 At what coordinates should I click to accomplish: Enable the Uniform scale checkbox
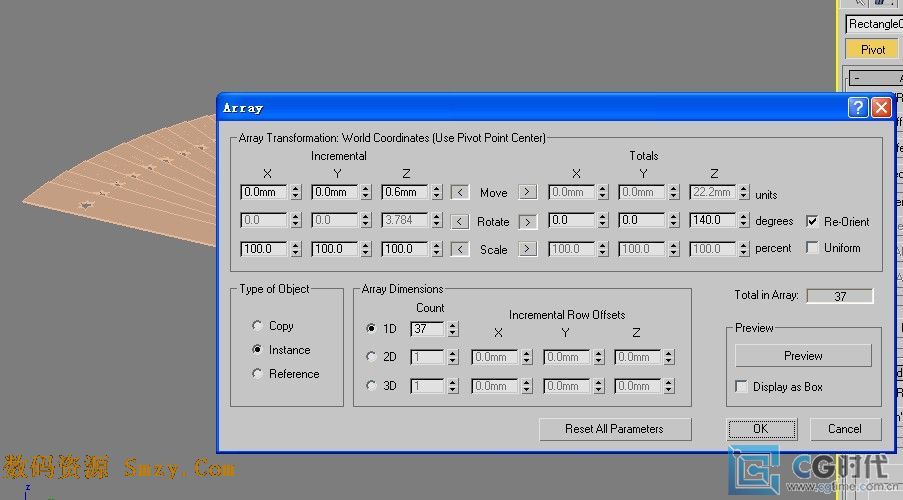812,248
